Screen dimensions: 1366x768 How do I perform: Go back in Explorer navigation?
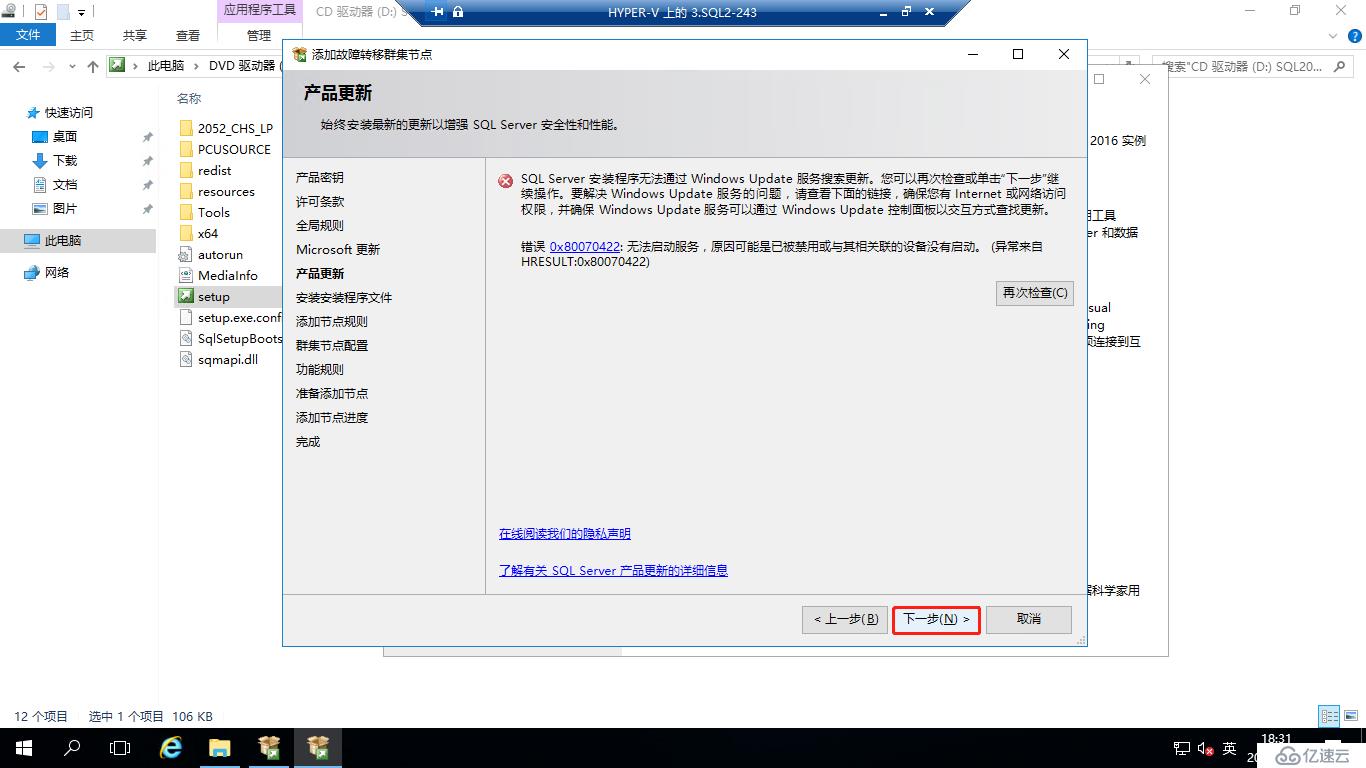tap(19, 66)
